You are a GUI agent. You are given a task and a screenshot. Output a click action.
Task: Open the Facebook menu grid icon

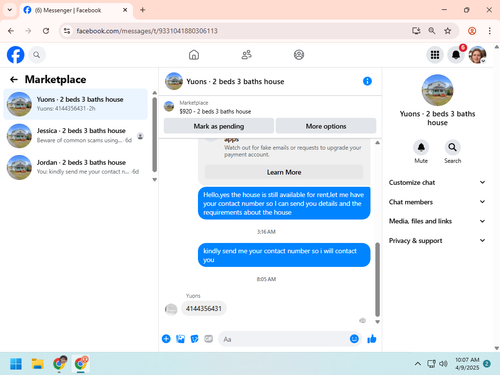pos(435,55)
